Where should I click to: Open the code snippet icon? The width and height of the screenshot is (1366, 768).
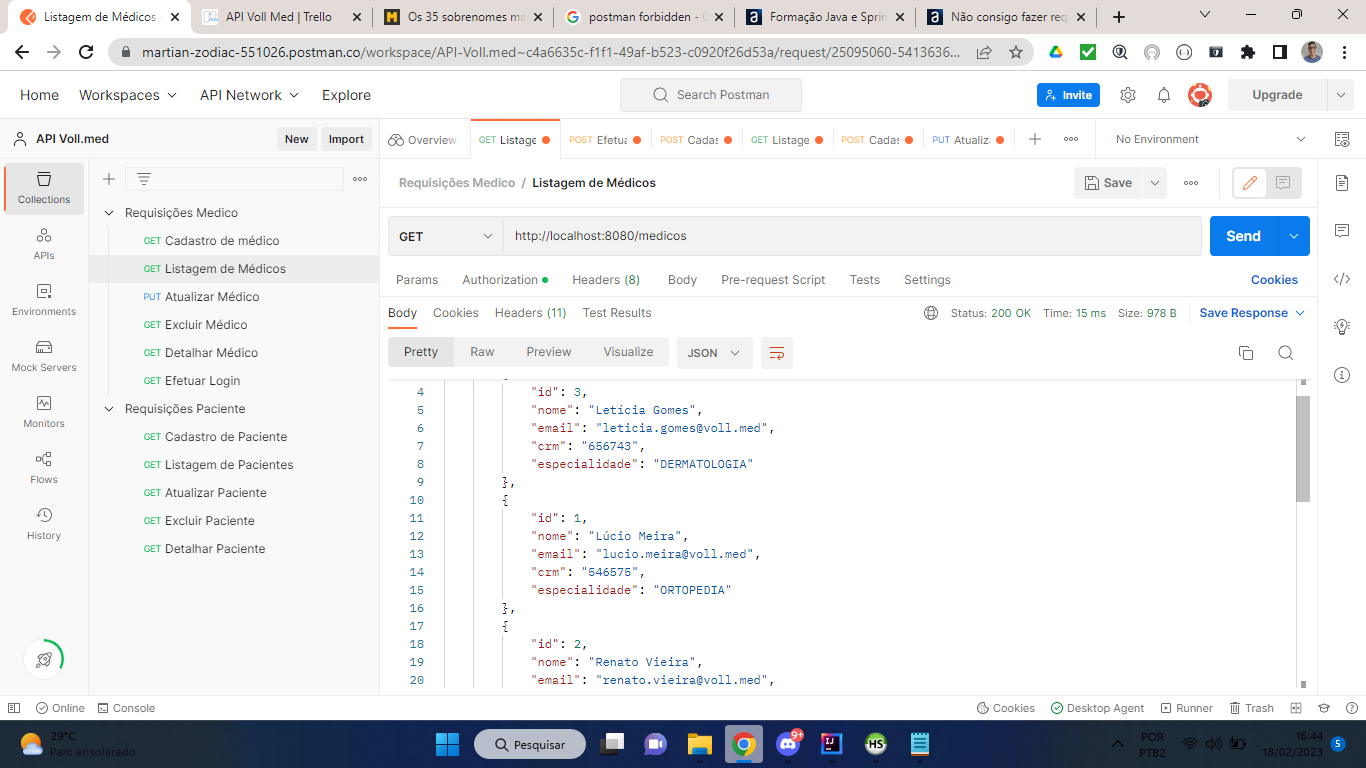(1342, 279)
